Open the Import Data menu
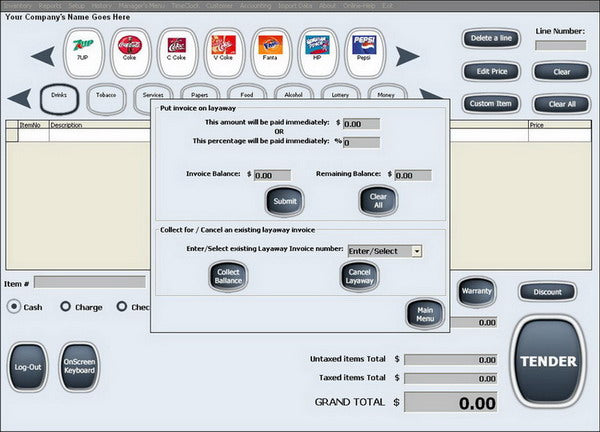600x432 pixels. [x=295, y=6]
